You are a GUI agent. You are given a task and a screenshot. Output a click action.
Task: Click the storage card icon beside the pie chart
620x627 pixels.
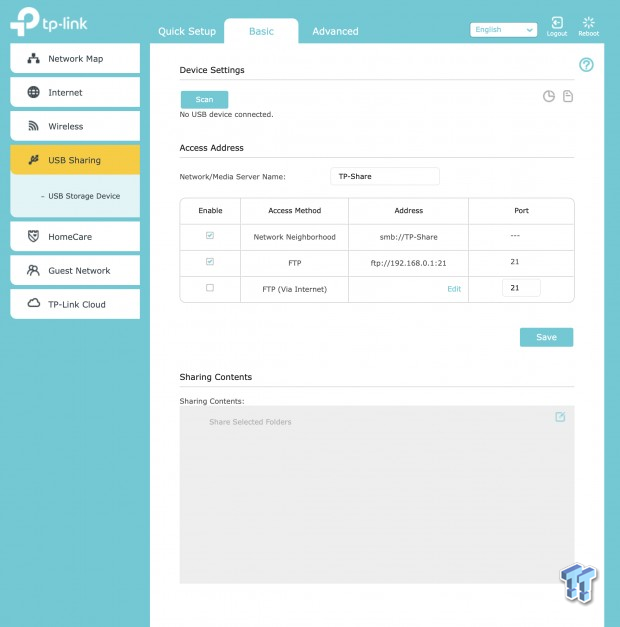coord(568,96)
